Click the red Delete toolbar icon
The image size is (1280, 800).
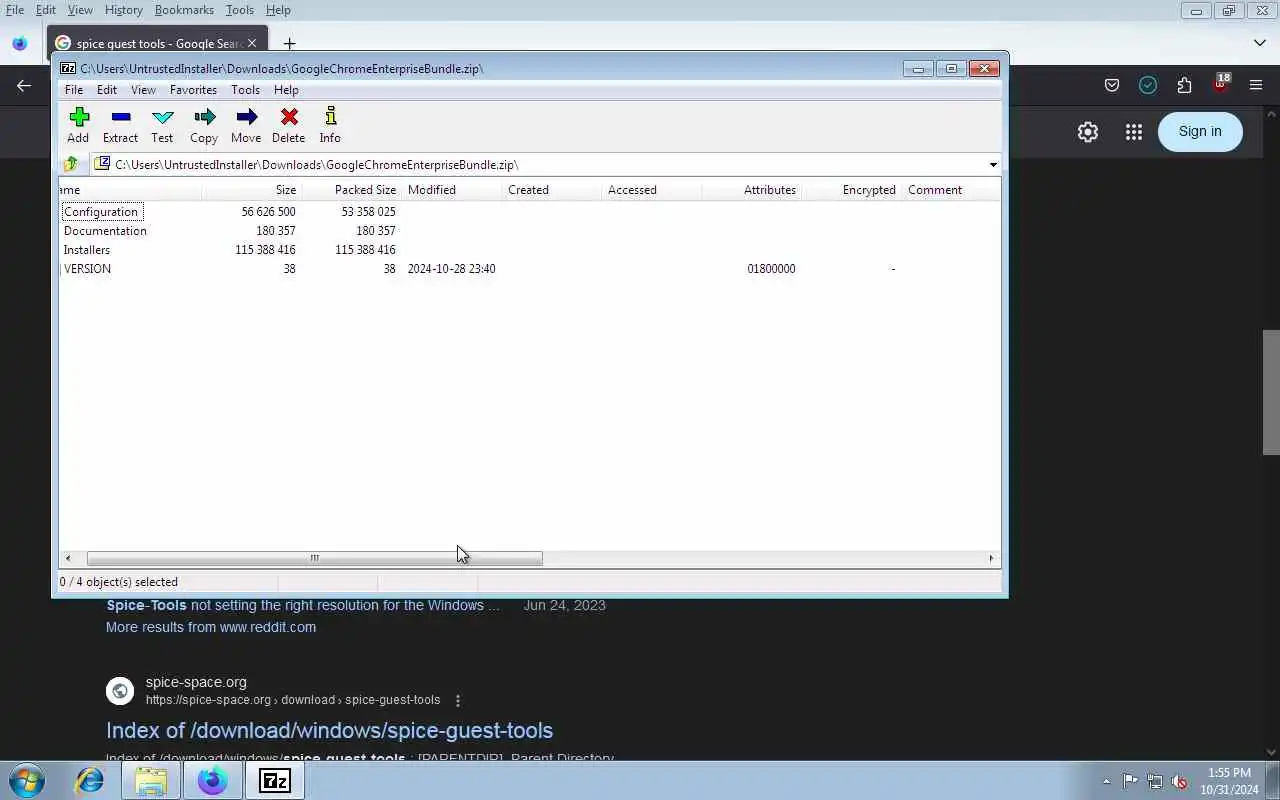point(288,126)
